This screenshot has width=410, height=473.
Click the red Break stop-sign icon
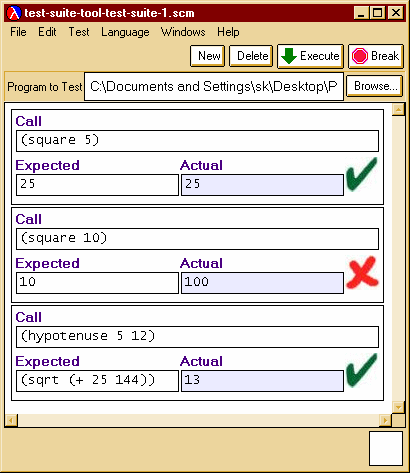360,56
